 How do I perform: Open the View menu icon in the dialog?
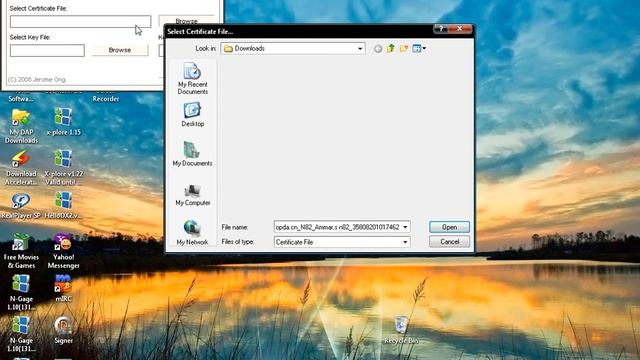[419, 49]
